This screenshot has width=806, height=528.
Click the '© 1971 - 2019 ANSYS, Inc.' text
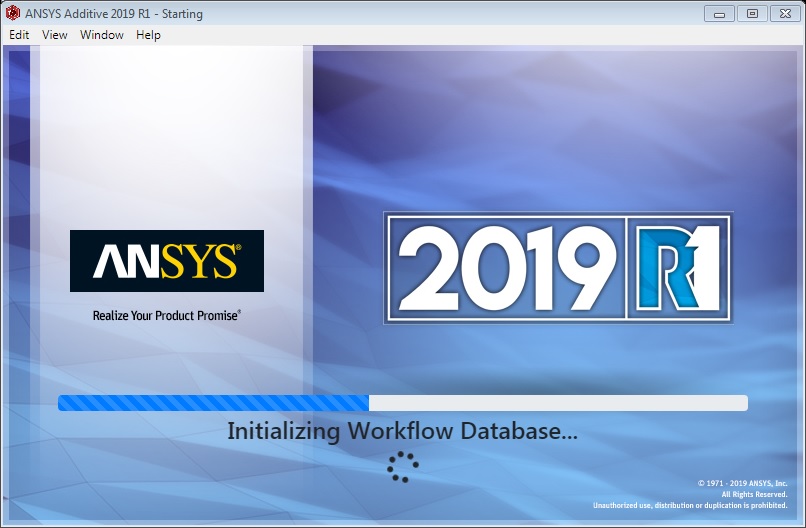[x=742, y=483]
